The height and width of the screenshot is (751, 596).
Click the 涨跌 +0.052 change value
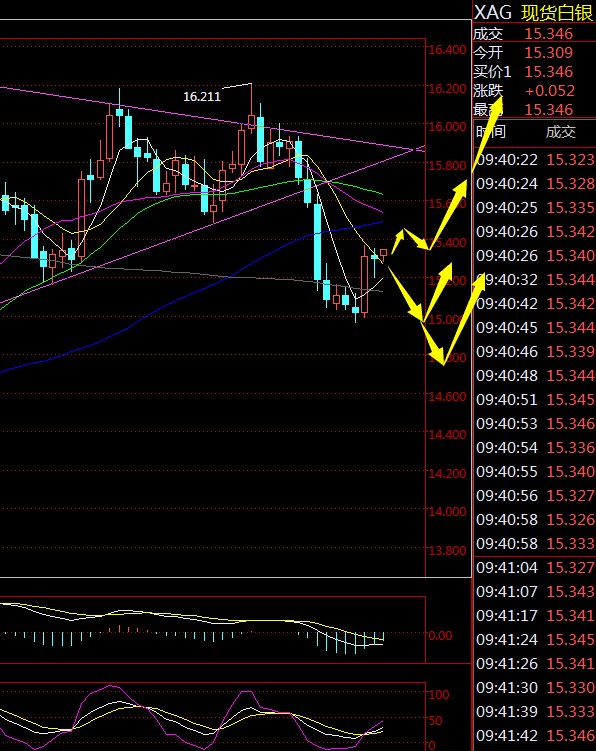point(550,91)
